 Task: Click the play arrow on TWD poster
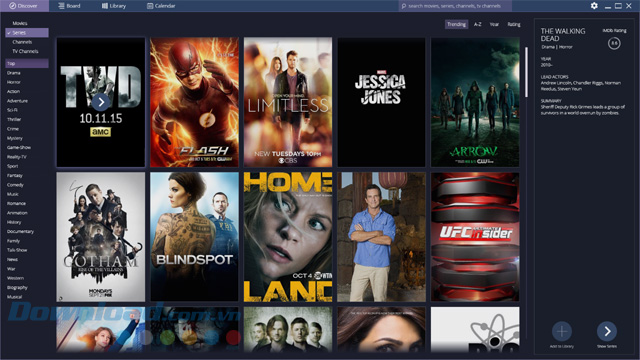101,102
